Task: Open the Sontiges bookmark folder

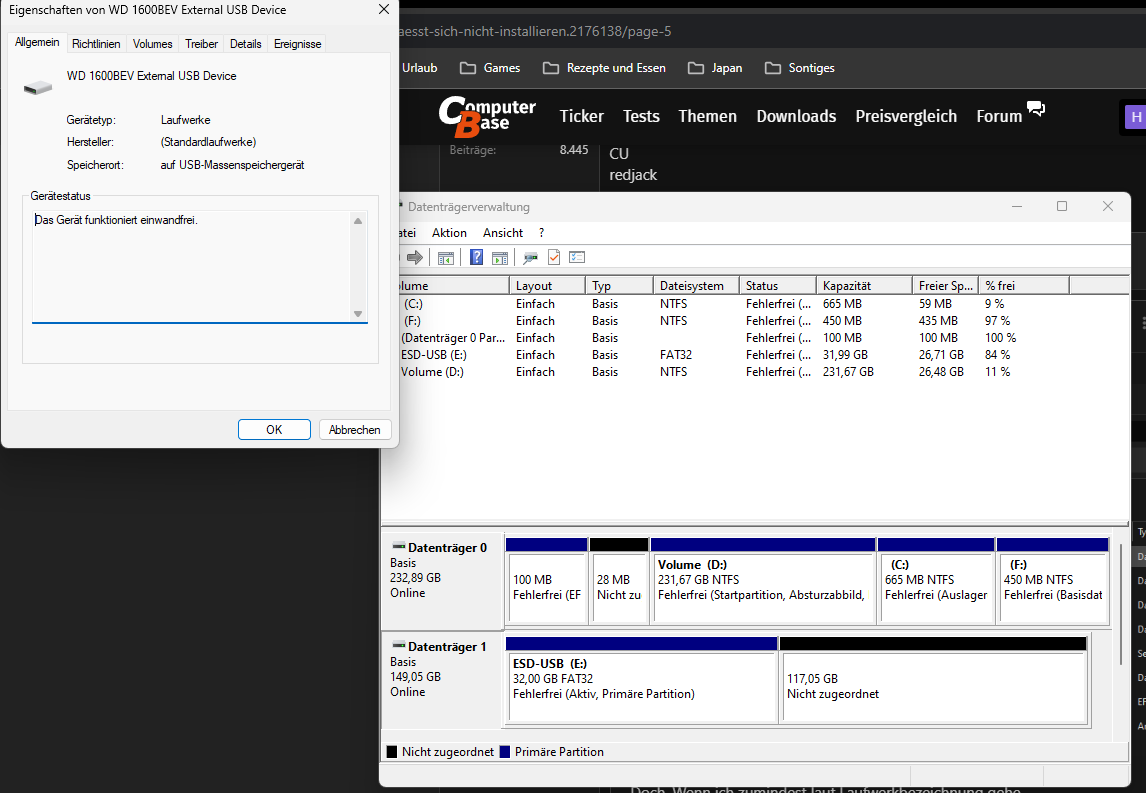Action: [800, 68]
